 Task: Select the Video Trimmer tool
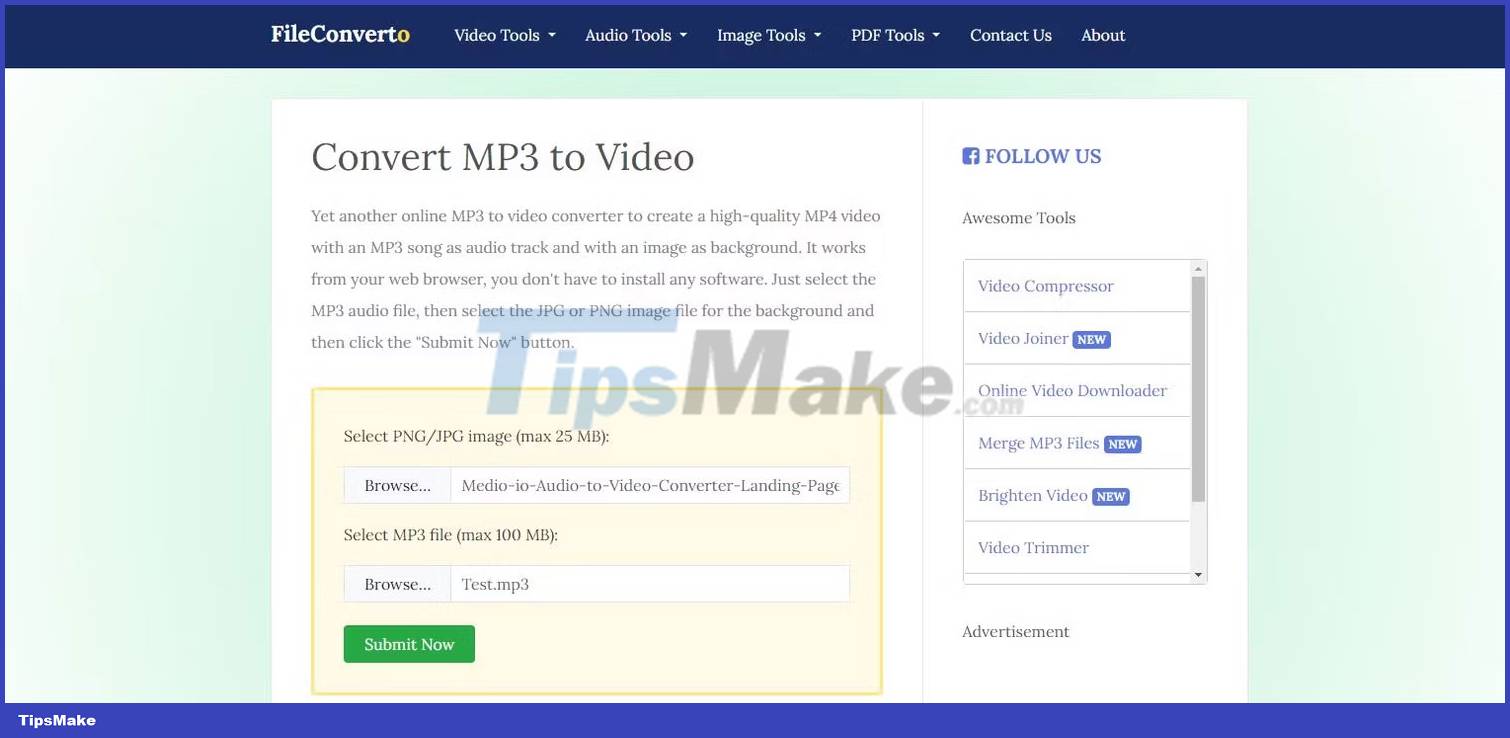[x=1032, y=547]
